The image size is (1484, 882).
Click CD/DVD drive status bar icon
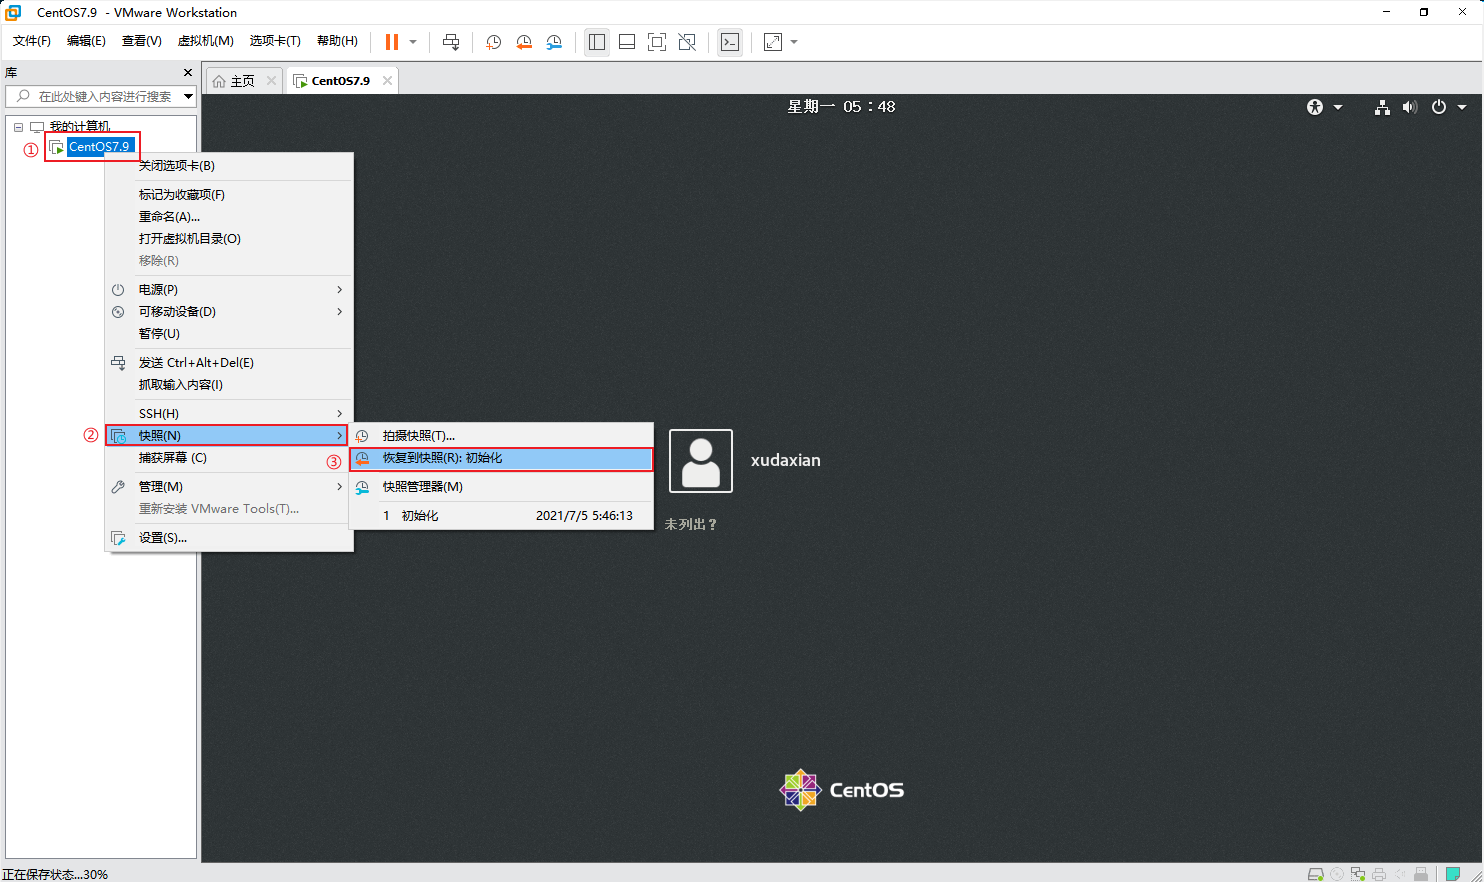pyautogui.click(x=1337, y=874)
